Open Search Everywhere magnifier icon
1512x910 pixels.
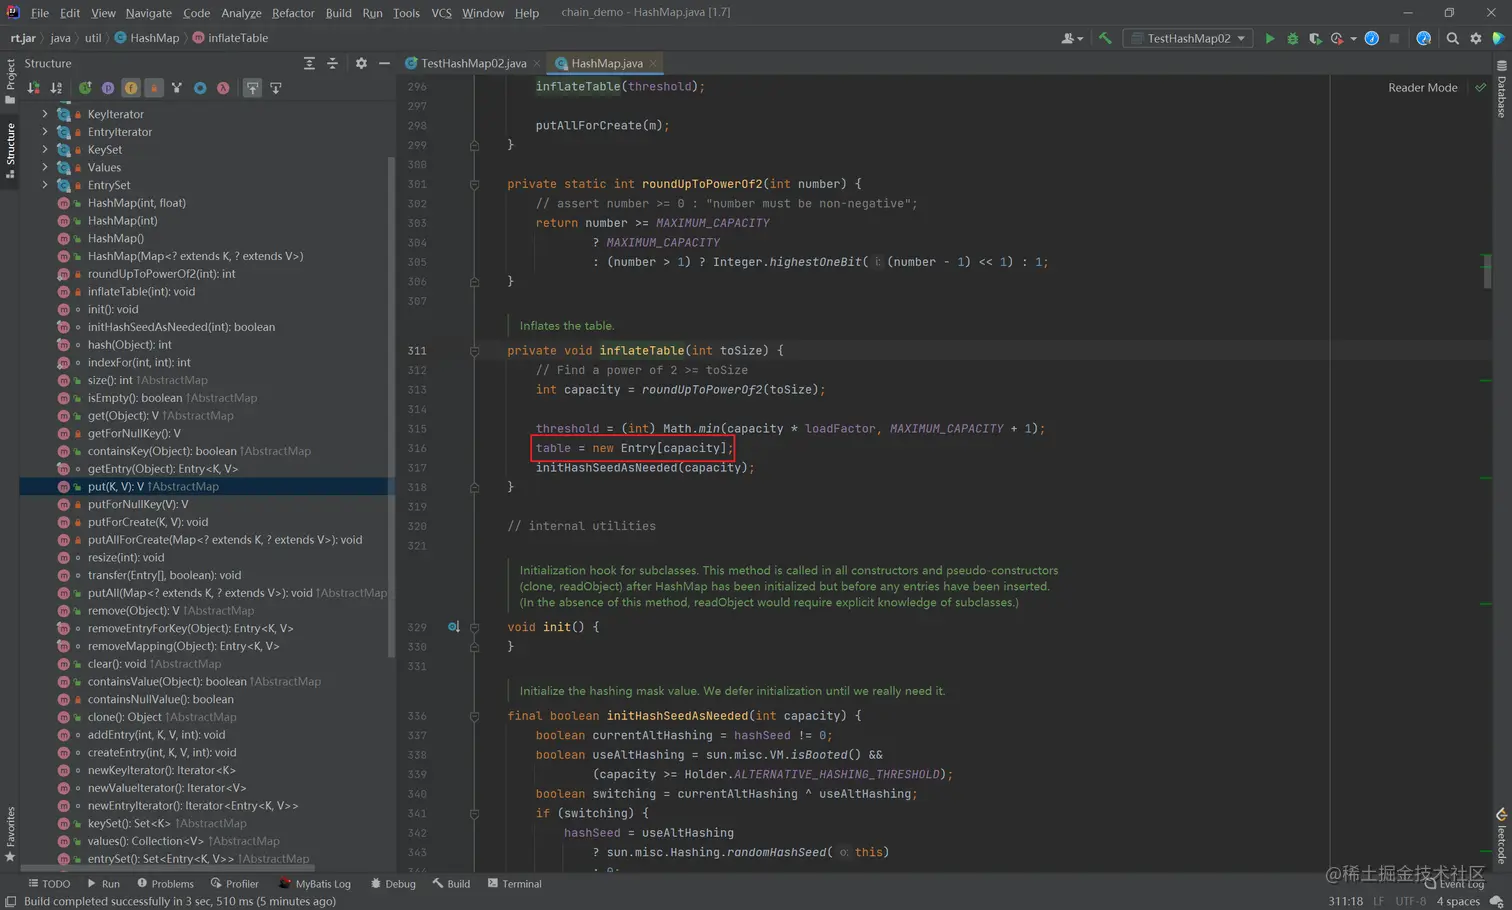tap(1452, 38)
